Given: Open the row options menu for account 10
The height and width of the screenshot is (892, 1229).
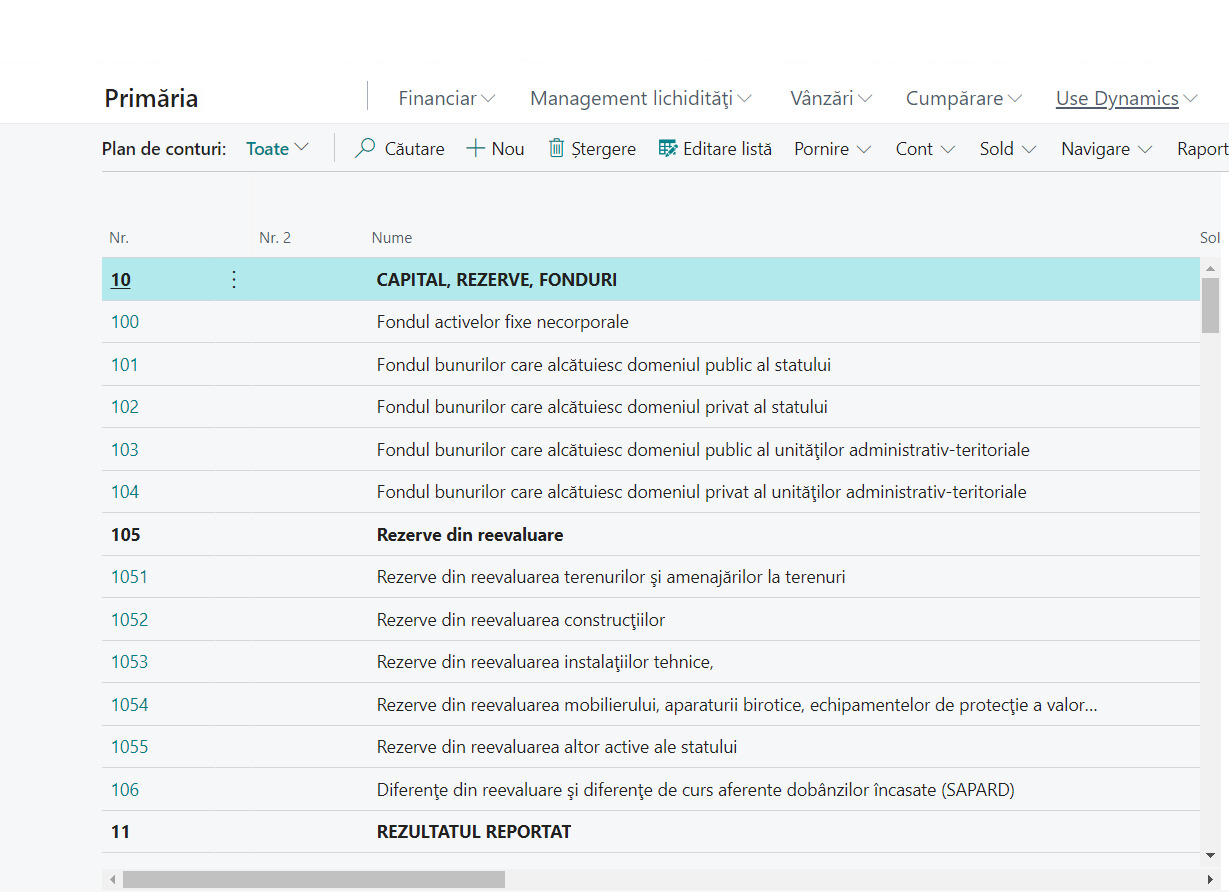Looking at the screenshot, I should [233, 279].
